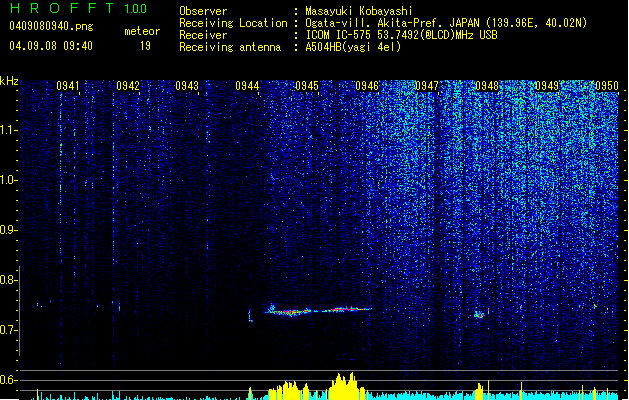This screenshot has width=629, height=400.
Task: Click the 1.0 kHz axis label
Action: pos(8,180)
